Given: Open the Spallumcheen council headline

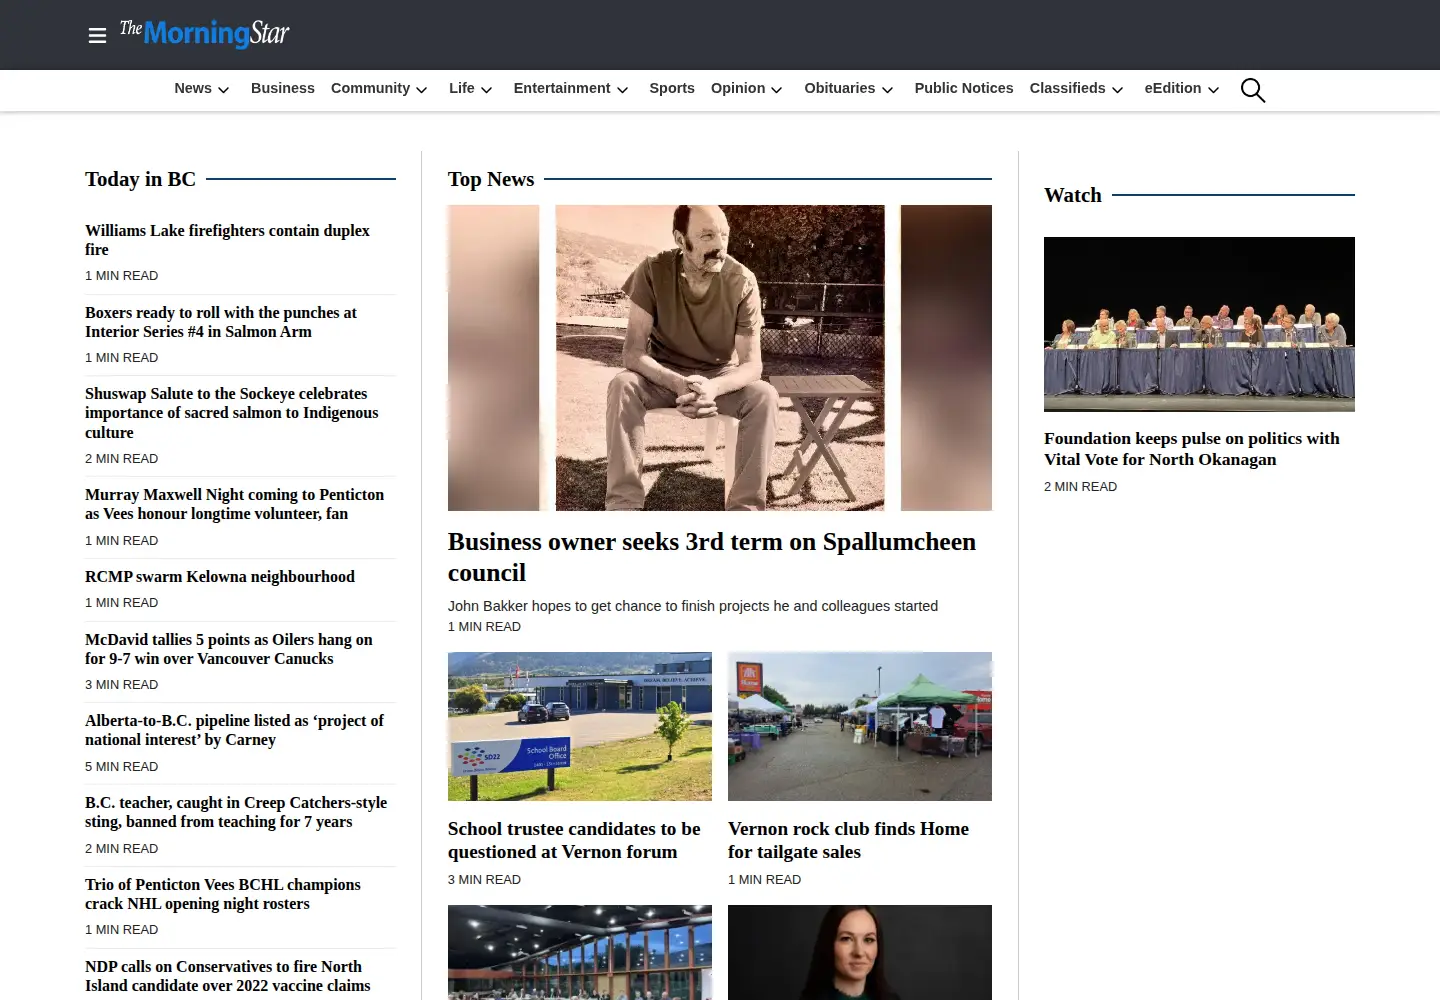Looking at the screenshot, I should pyautogui.click(x=712, y=557).
